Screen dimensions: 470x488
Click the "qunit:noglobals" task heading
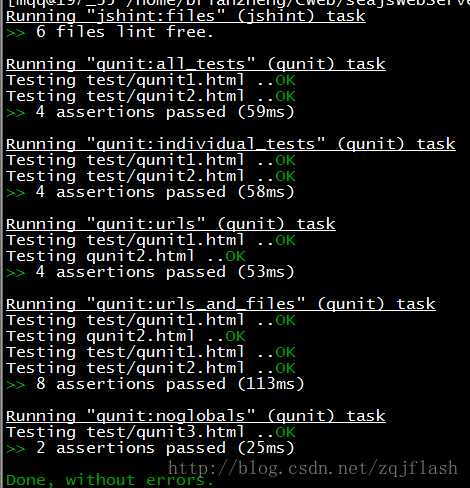(196, 416)
